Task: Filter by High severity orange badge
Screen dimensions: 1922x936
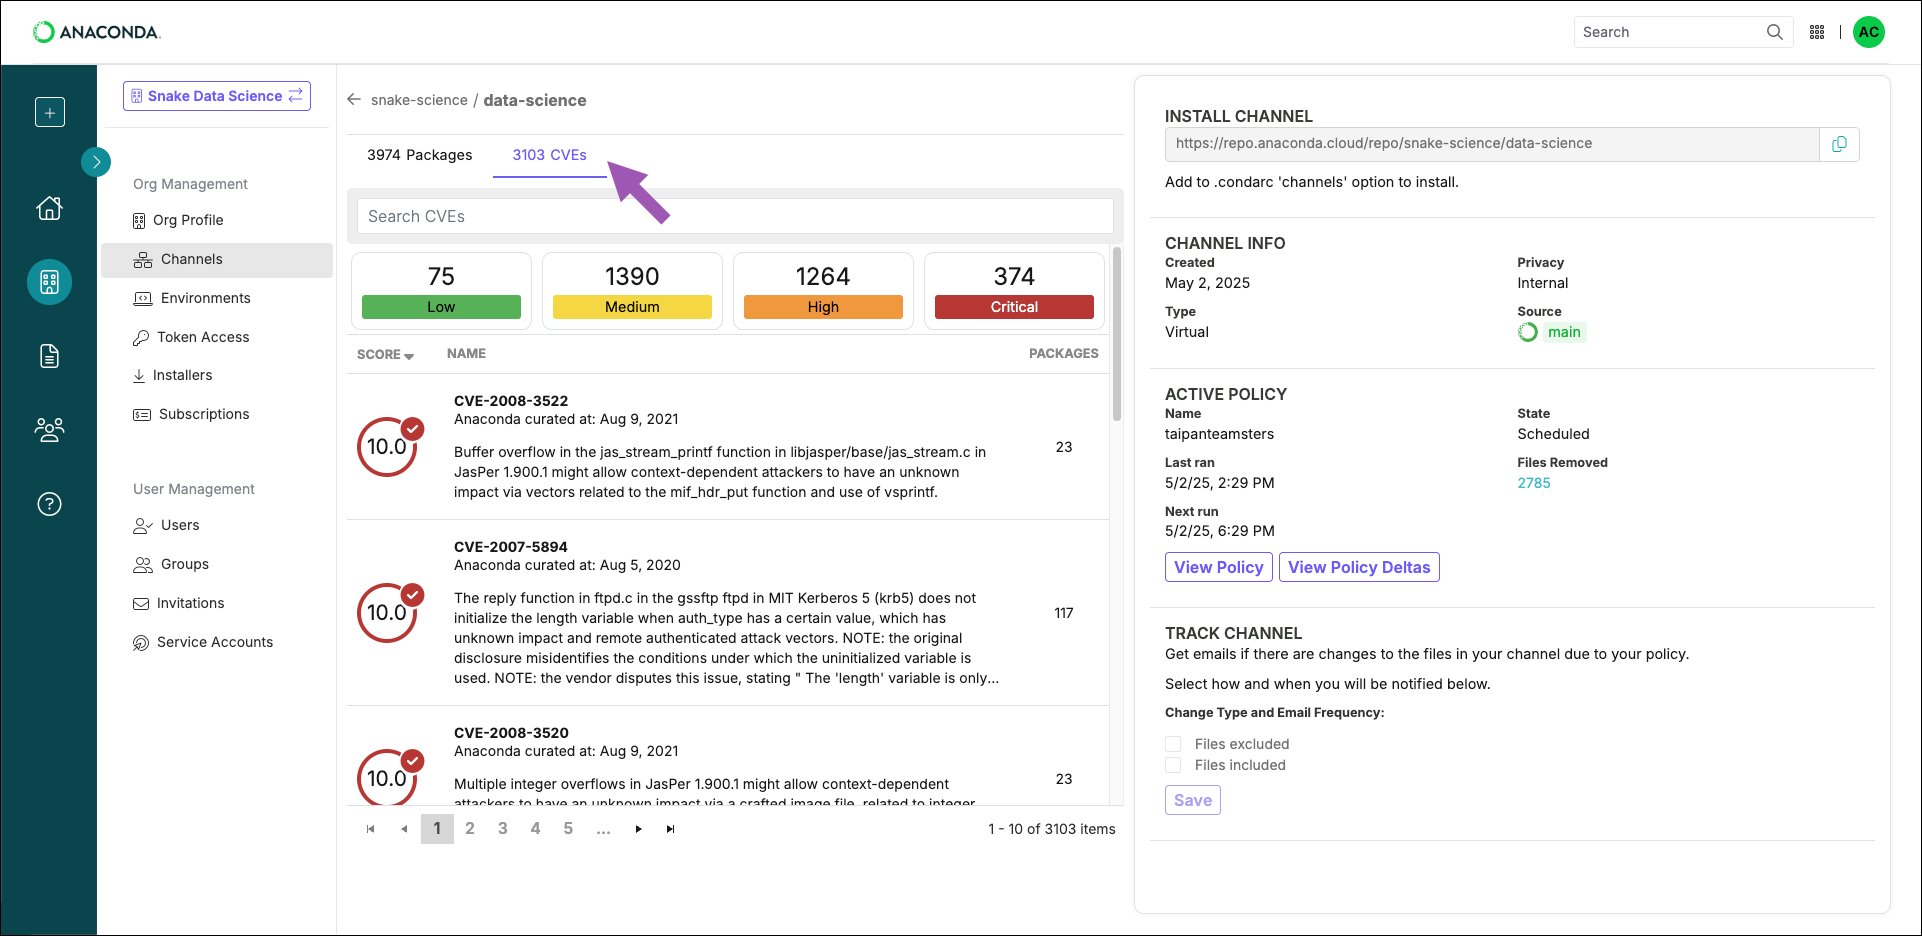Action: click(x=823, y=307)
